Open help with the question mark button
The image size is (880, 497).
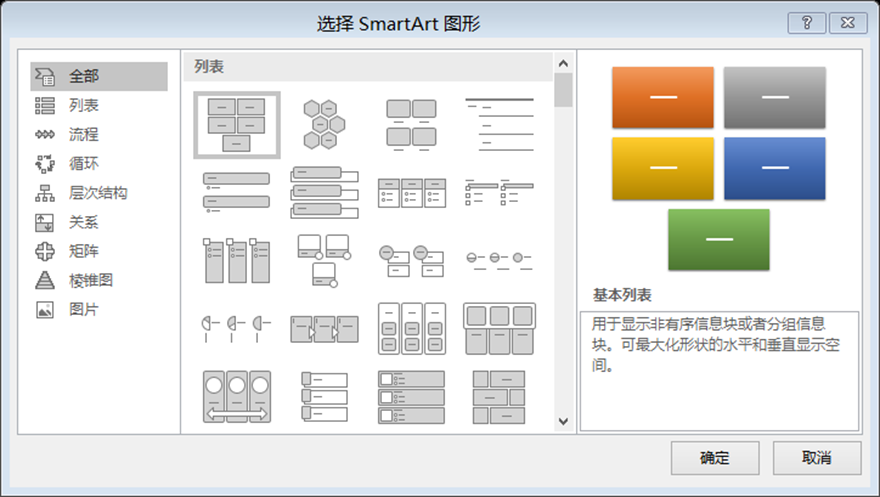tap(806, 23)
